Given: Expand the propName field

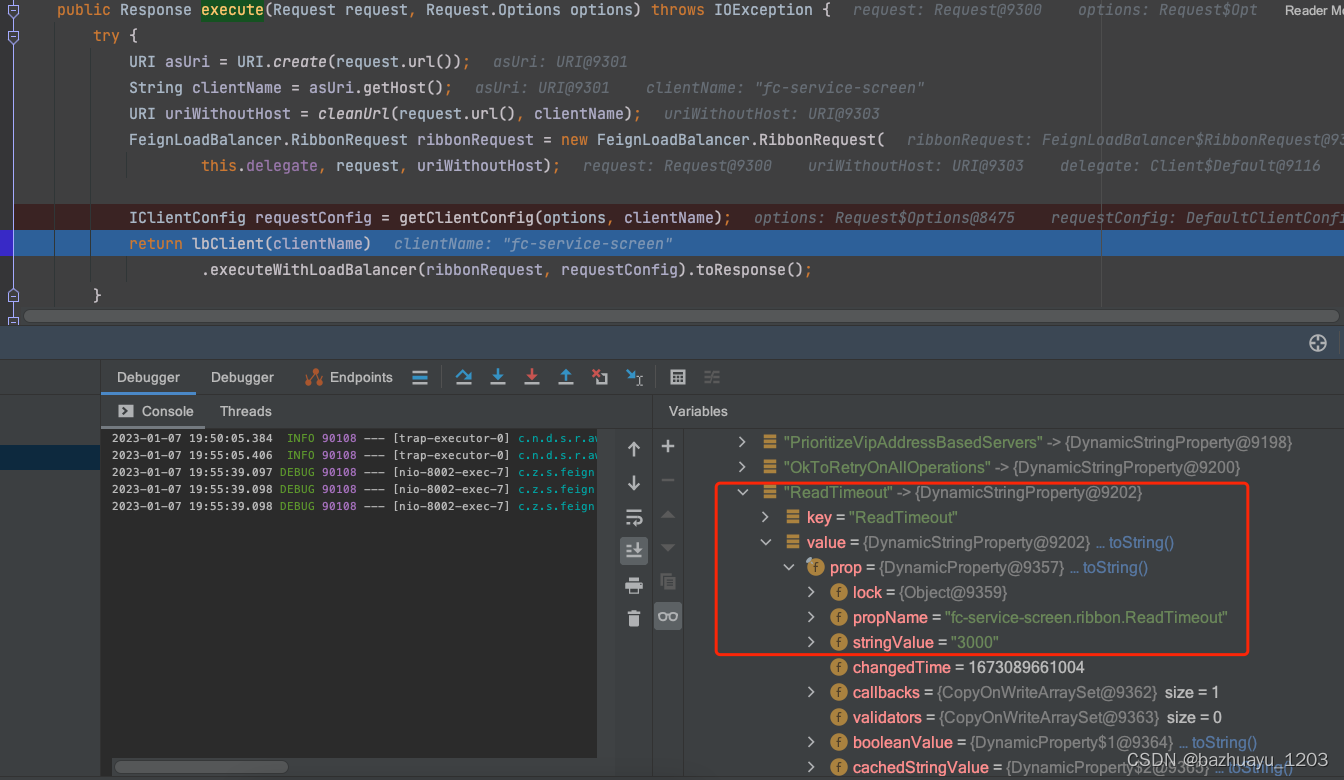Looking at the screenshot, I should coord(813,617).
